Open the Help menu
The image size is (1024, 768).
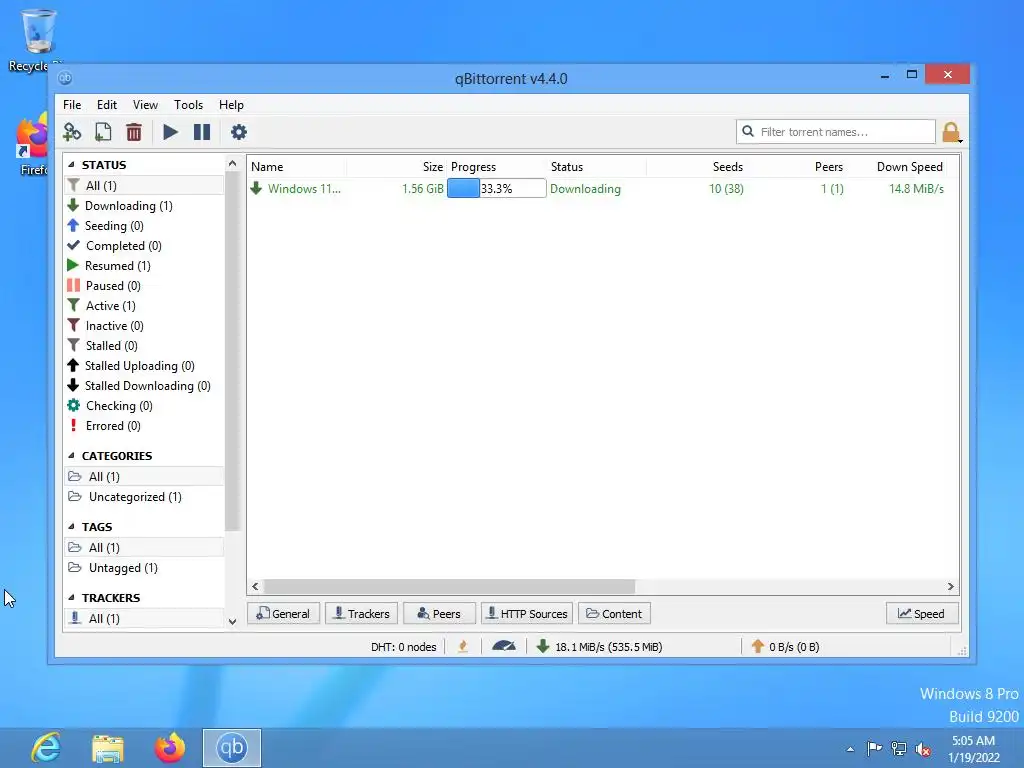(231, 104)
